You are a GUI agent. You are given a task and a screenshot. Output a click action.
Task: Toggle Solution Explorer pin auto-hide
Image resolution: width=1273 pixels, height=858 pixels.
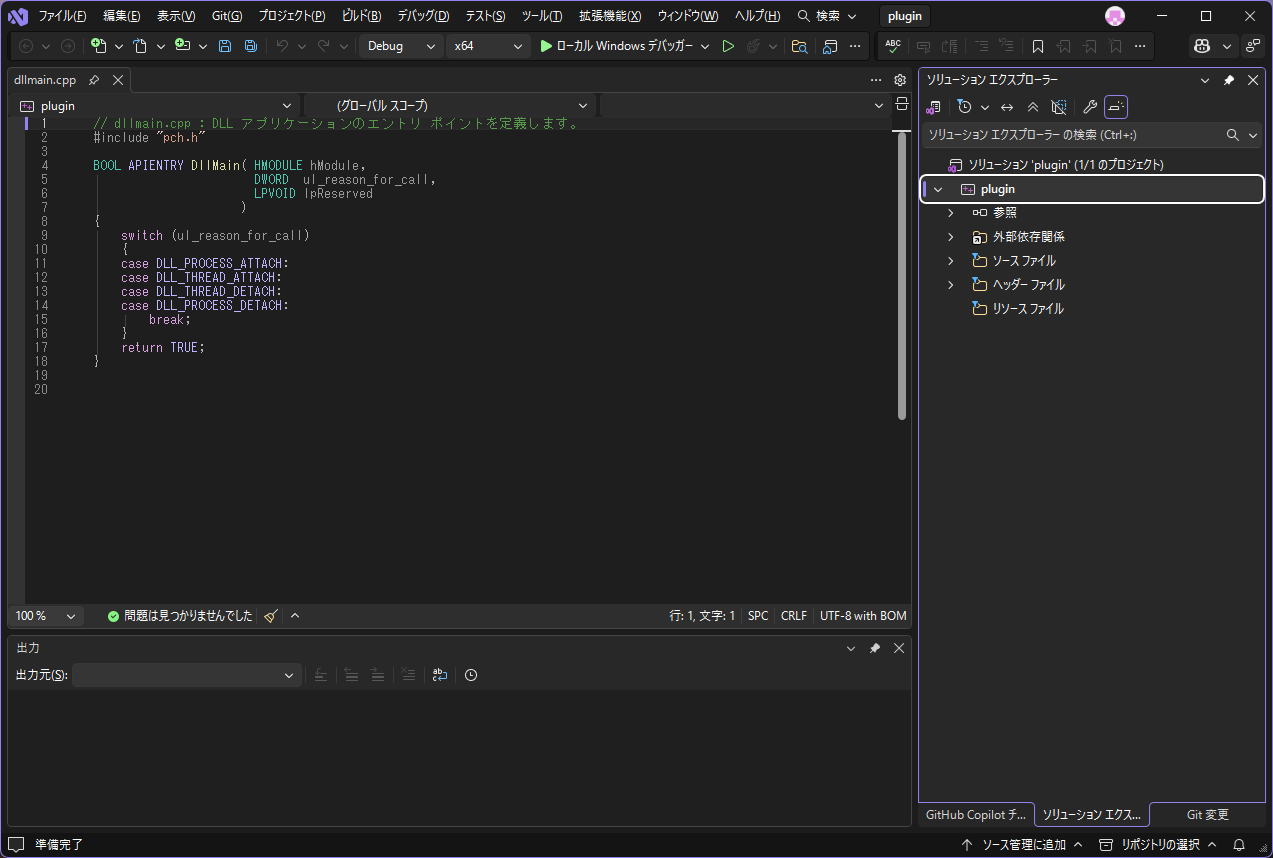1229,80
